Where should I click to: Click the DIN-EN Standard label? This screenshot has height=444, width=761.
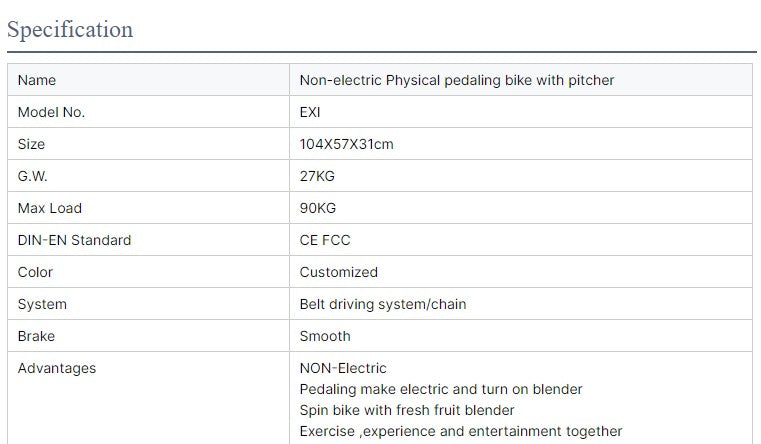(74, 240)
